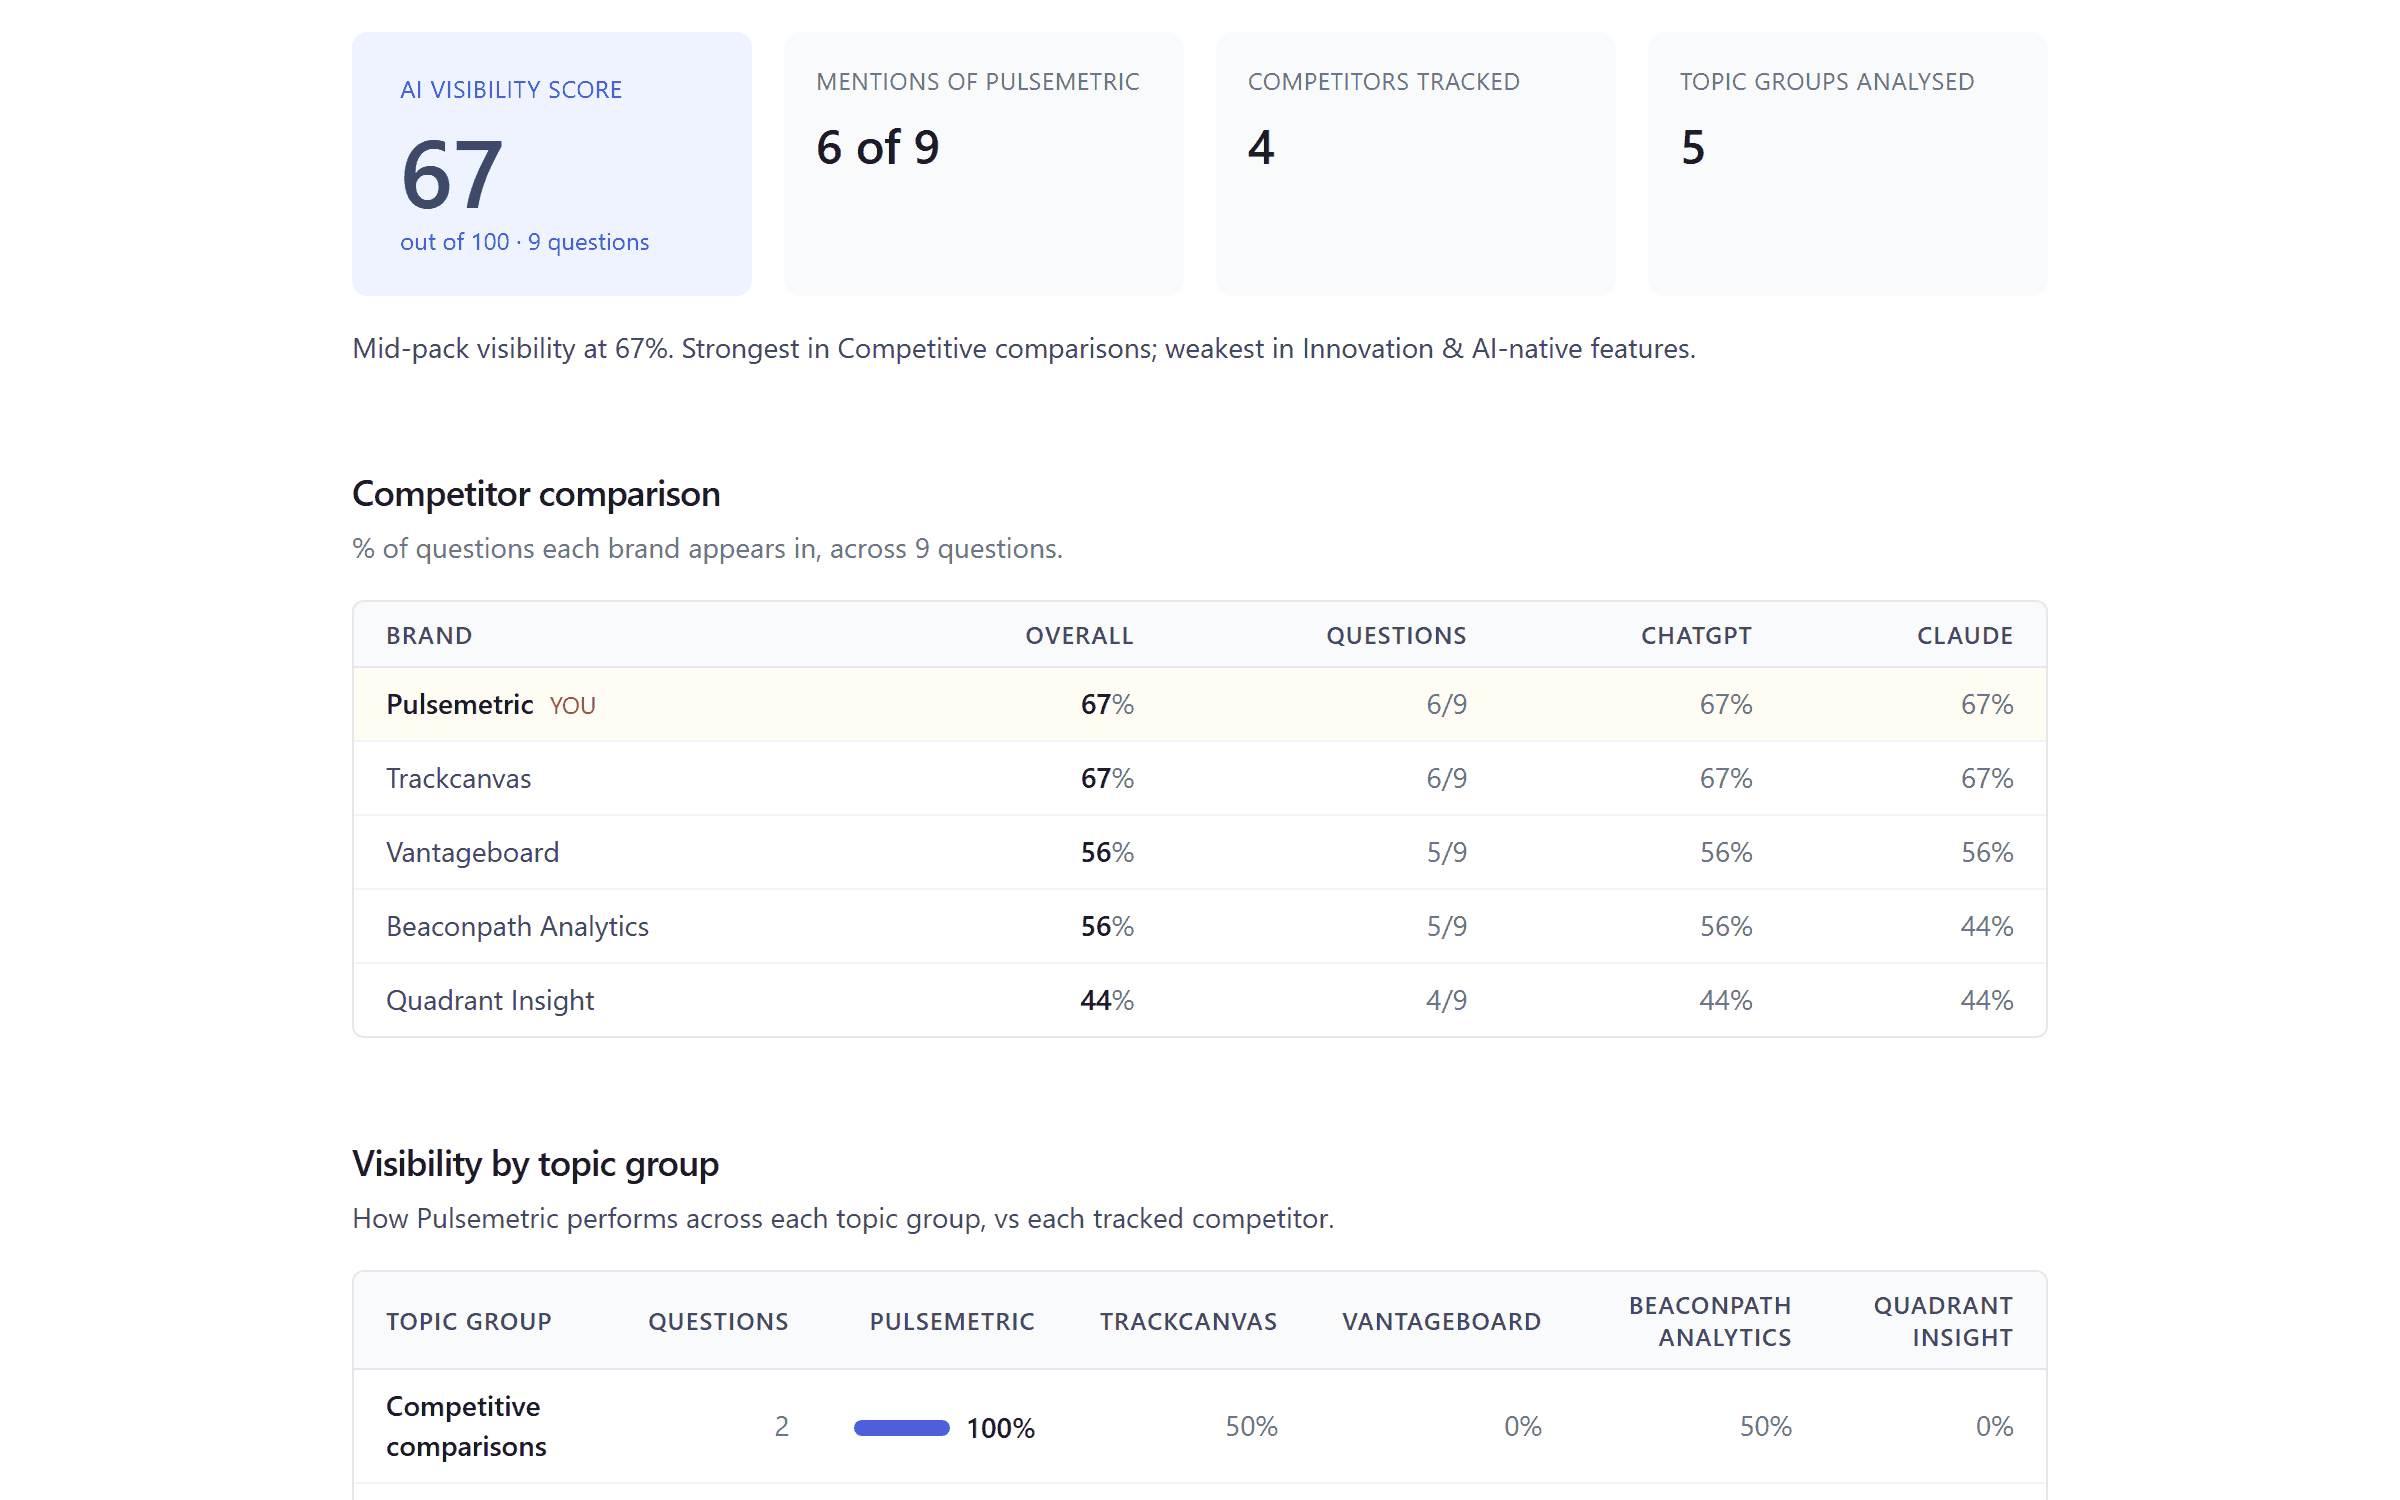Click the YOU badge beside Pulsemetric

[572, 706]
